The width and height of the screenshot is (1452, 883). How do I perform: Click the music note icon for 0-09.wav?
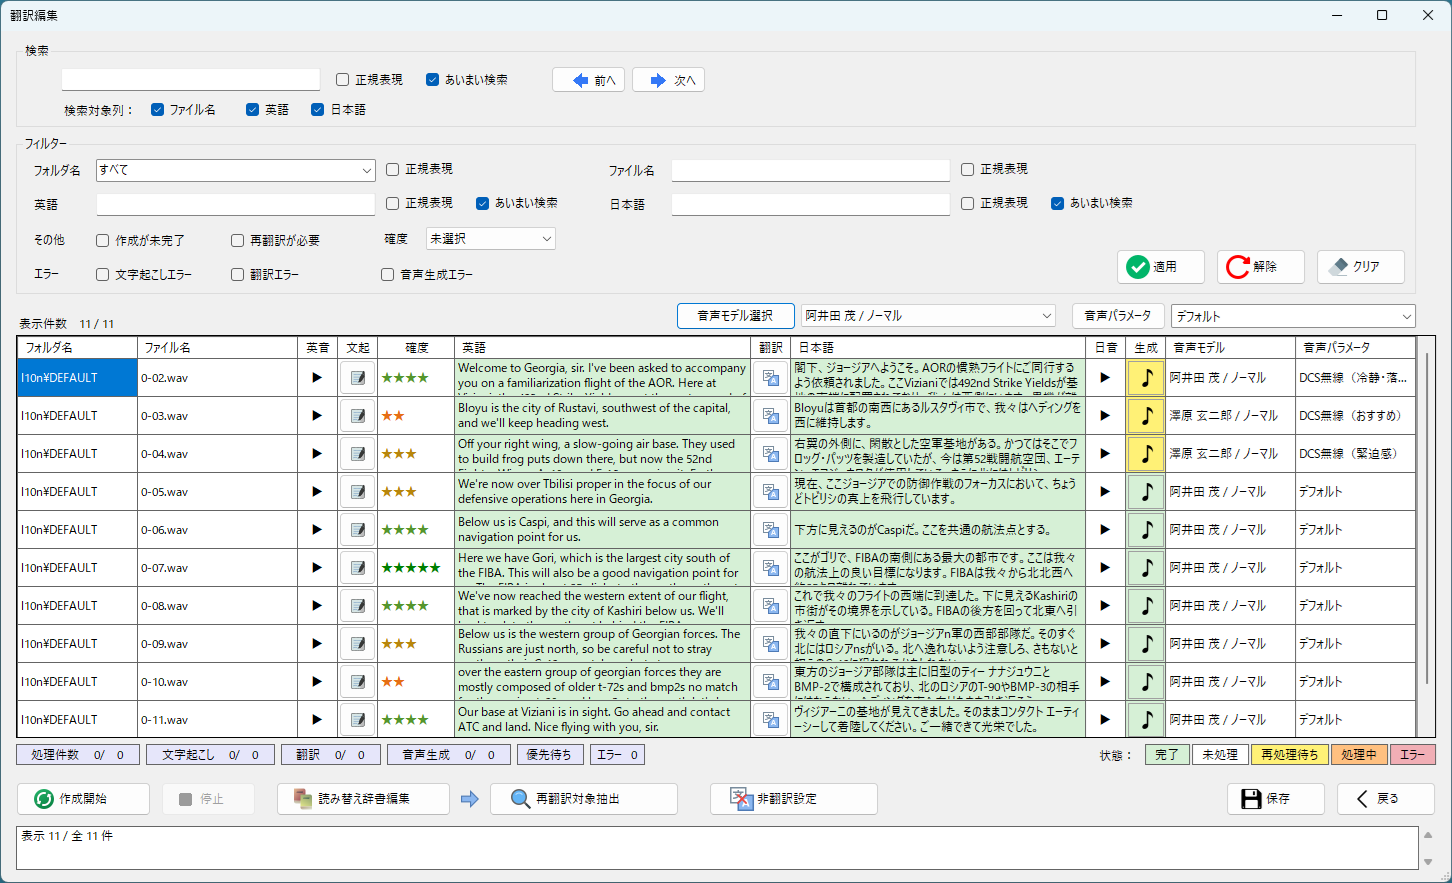click(1146, 644)
